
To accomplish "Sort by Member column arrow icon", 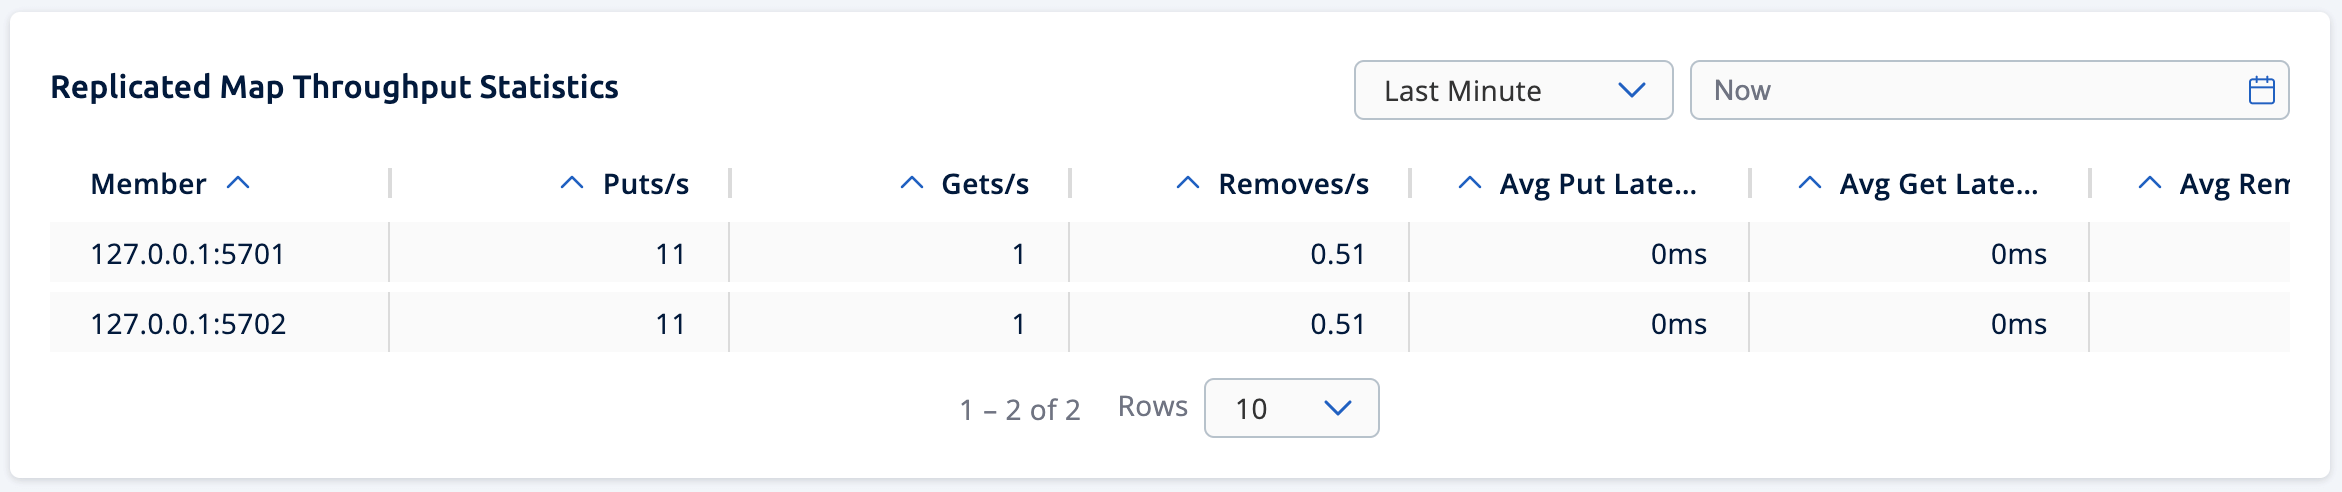I will [238, 183].
